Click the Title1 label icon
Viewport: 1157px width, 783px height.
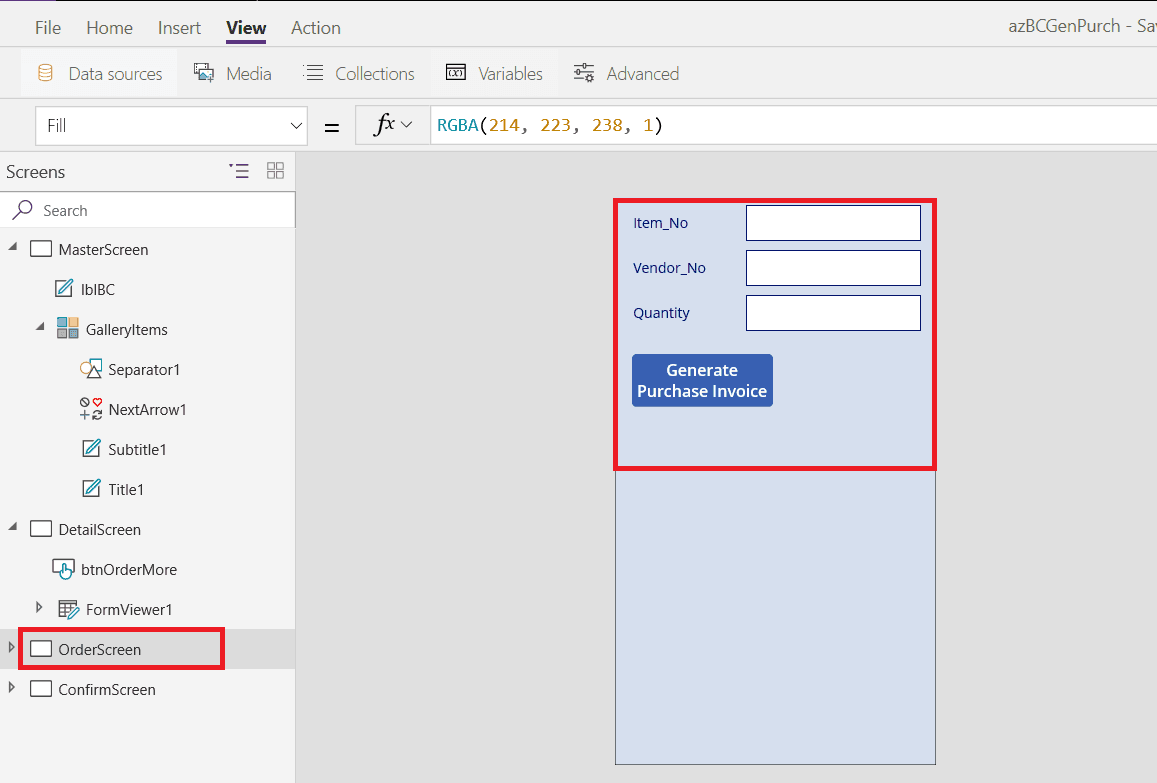click(91, 489)
